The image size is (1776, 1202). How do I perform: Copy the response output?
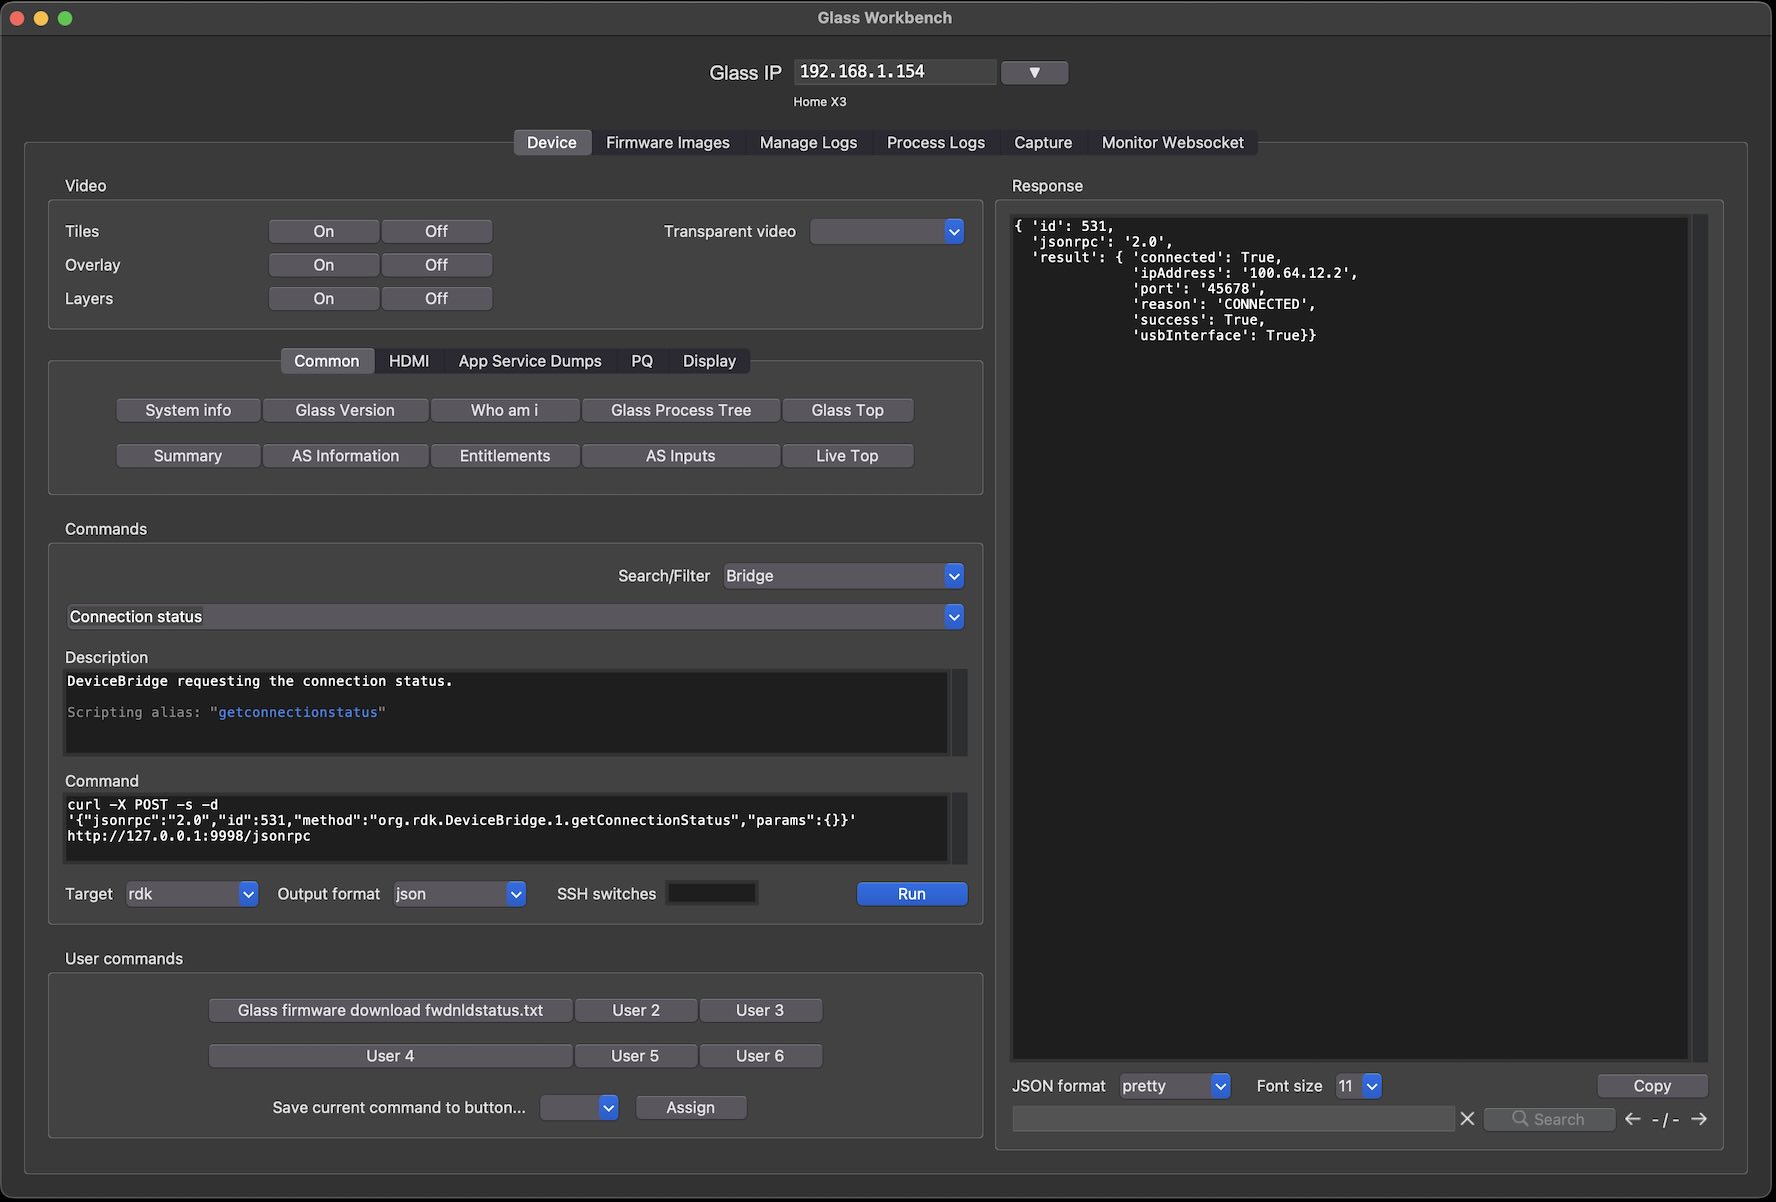[x=1651, y=1086]
